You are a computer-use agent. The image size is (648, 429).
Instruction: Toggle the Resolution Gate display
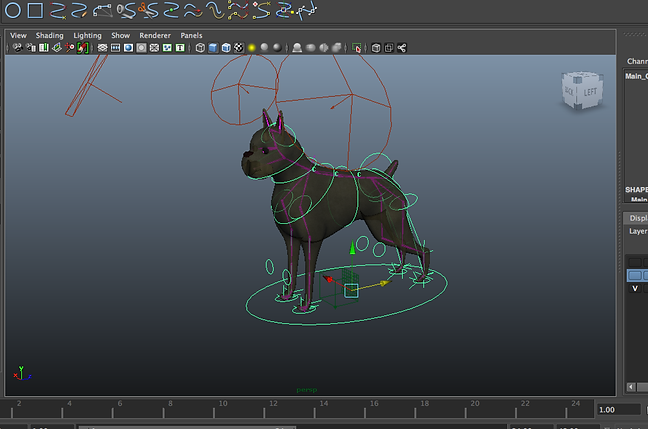click(x=128, y=48)
